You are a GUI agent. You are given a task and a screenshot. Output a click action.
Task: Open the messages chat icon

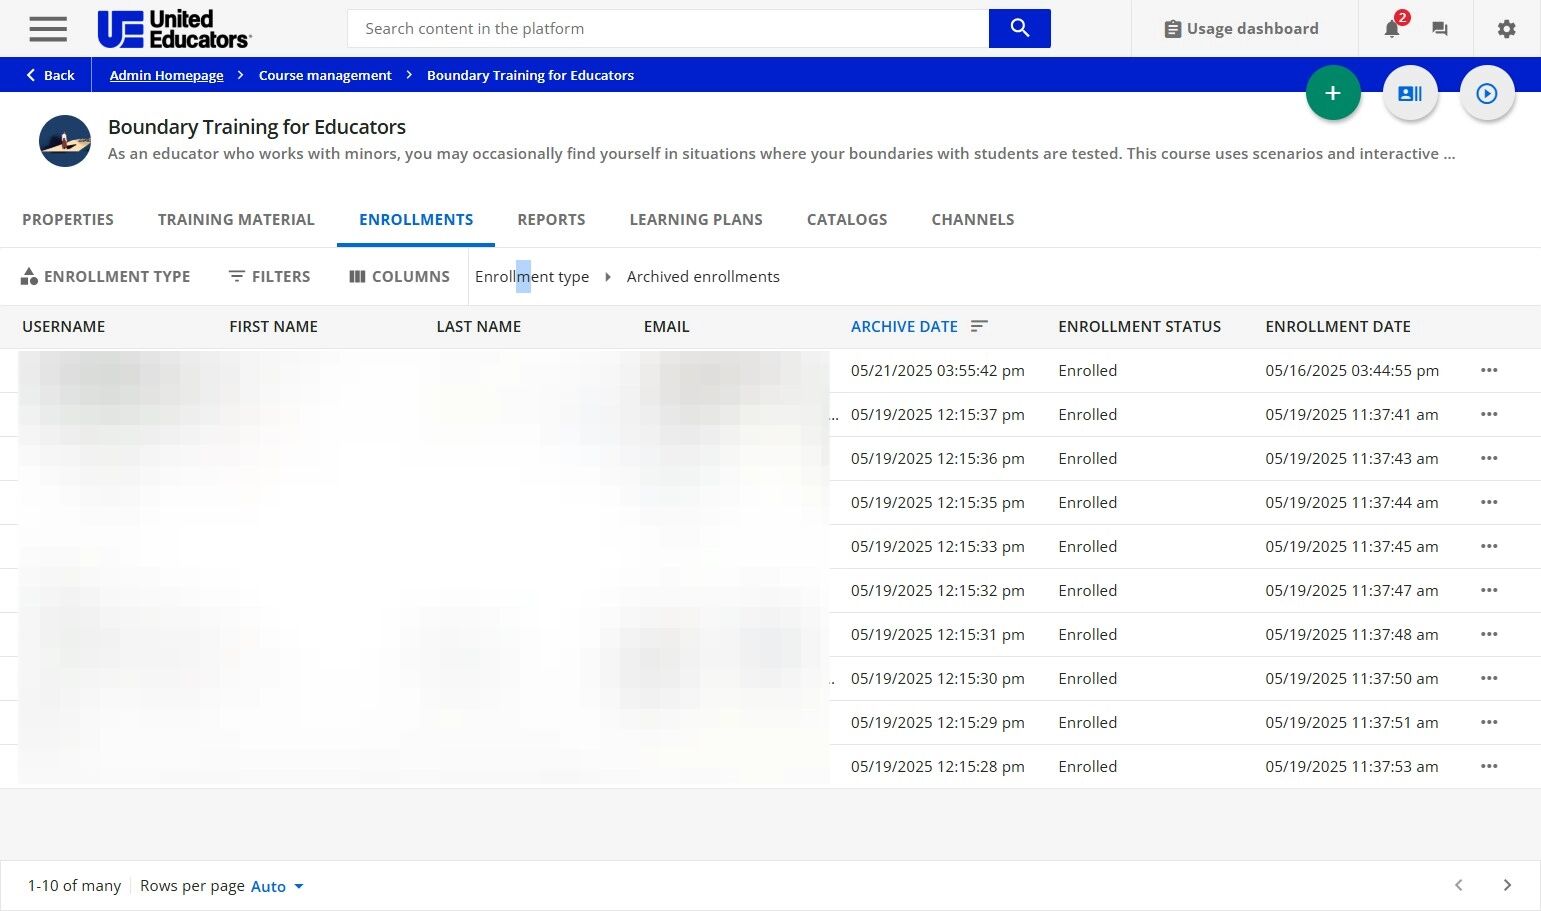[x=1440, y=29]
